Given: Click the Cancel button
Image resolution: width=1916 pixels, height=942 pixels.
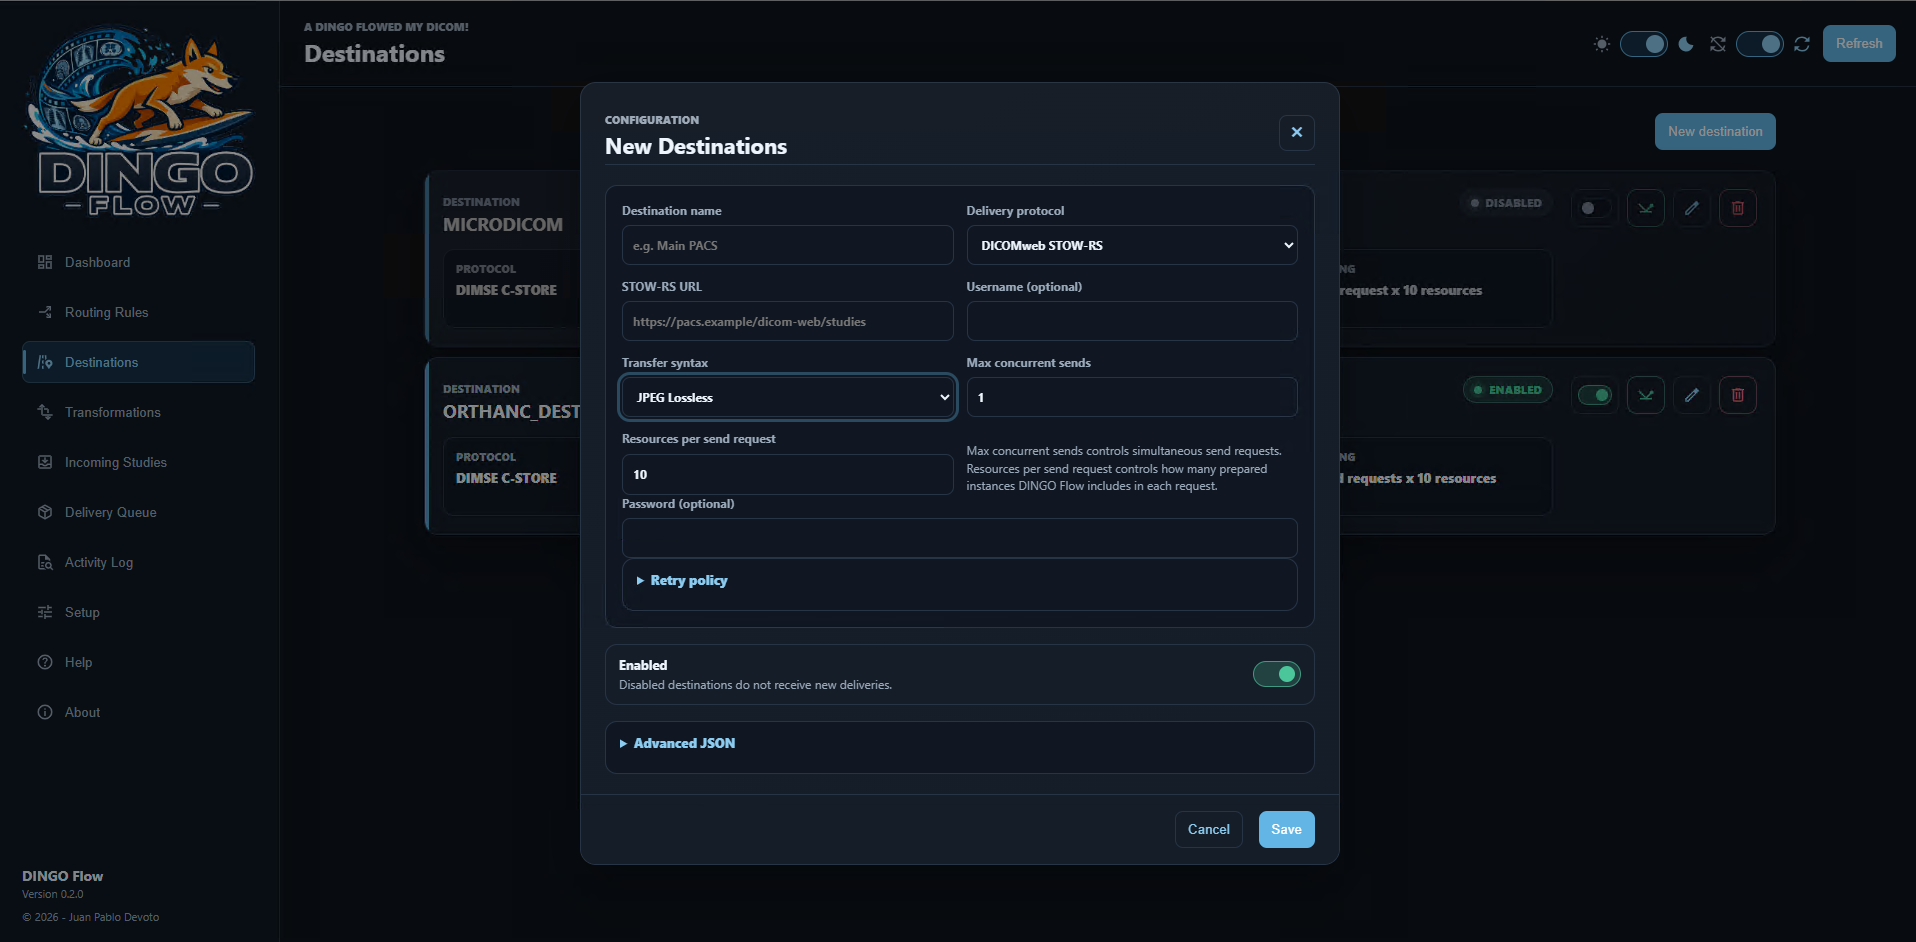Looking at the screenshot, I should [1209, 829].
